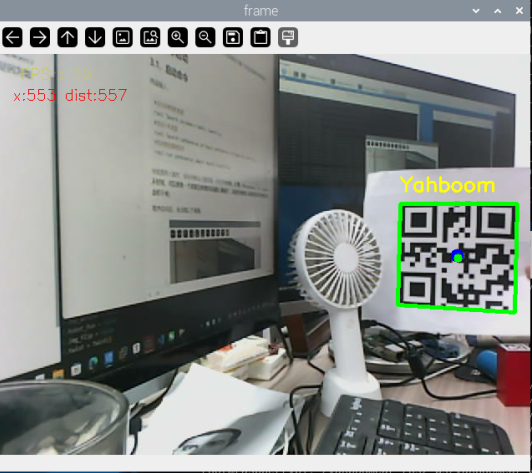
Task: Fit image to window icon
Action: point(150,37)
